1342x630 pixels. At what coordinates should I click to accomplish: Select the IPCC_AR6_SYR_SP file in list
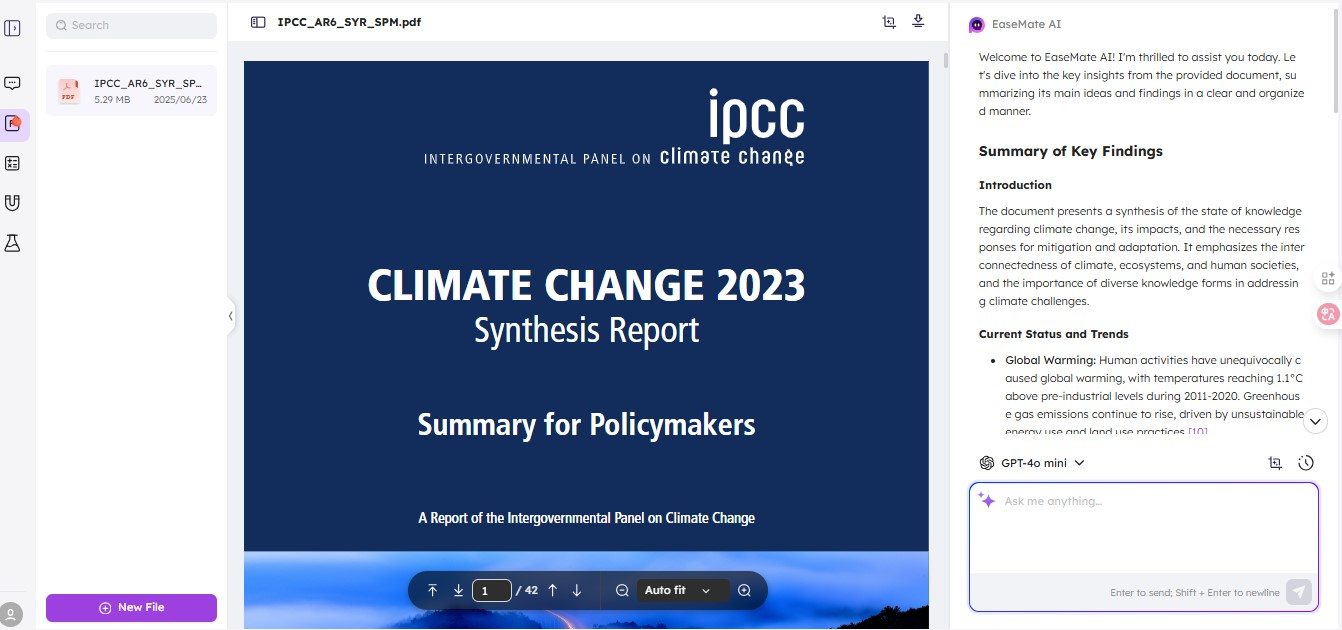131,91
